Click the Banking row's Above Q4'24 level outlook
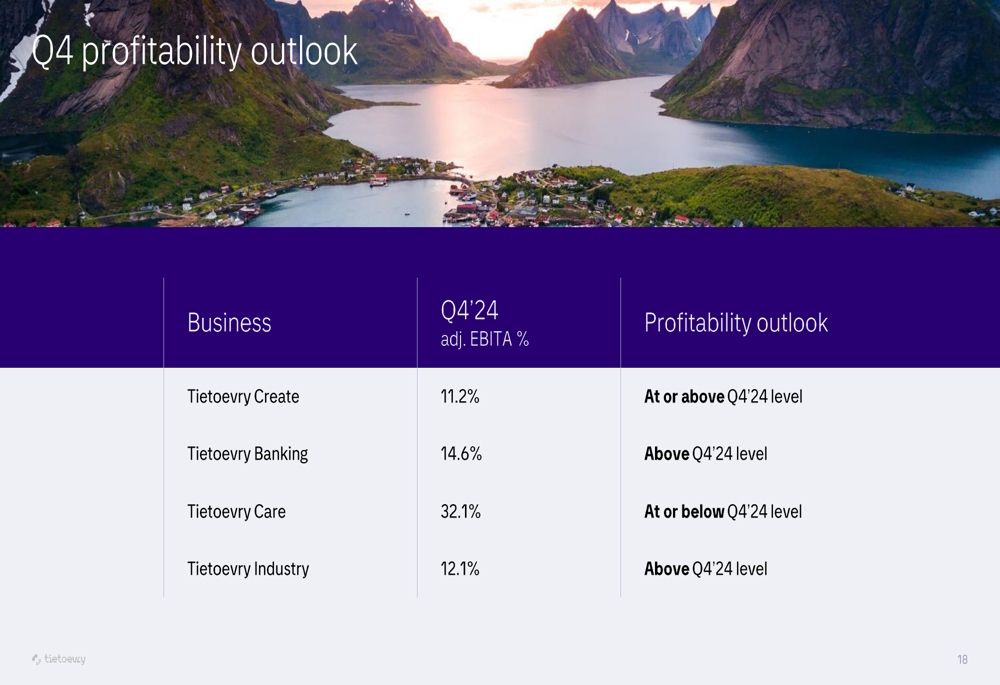Image resolution: width=1000 pixels, height=685 pixels. pyautogui.click(x=705, y=454)
